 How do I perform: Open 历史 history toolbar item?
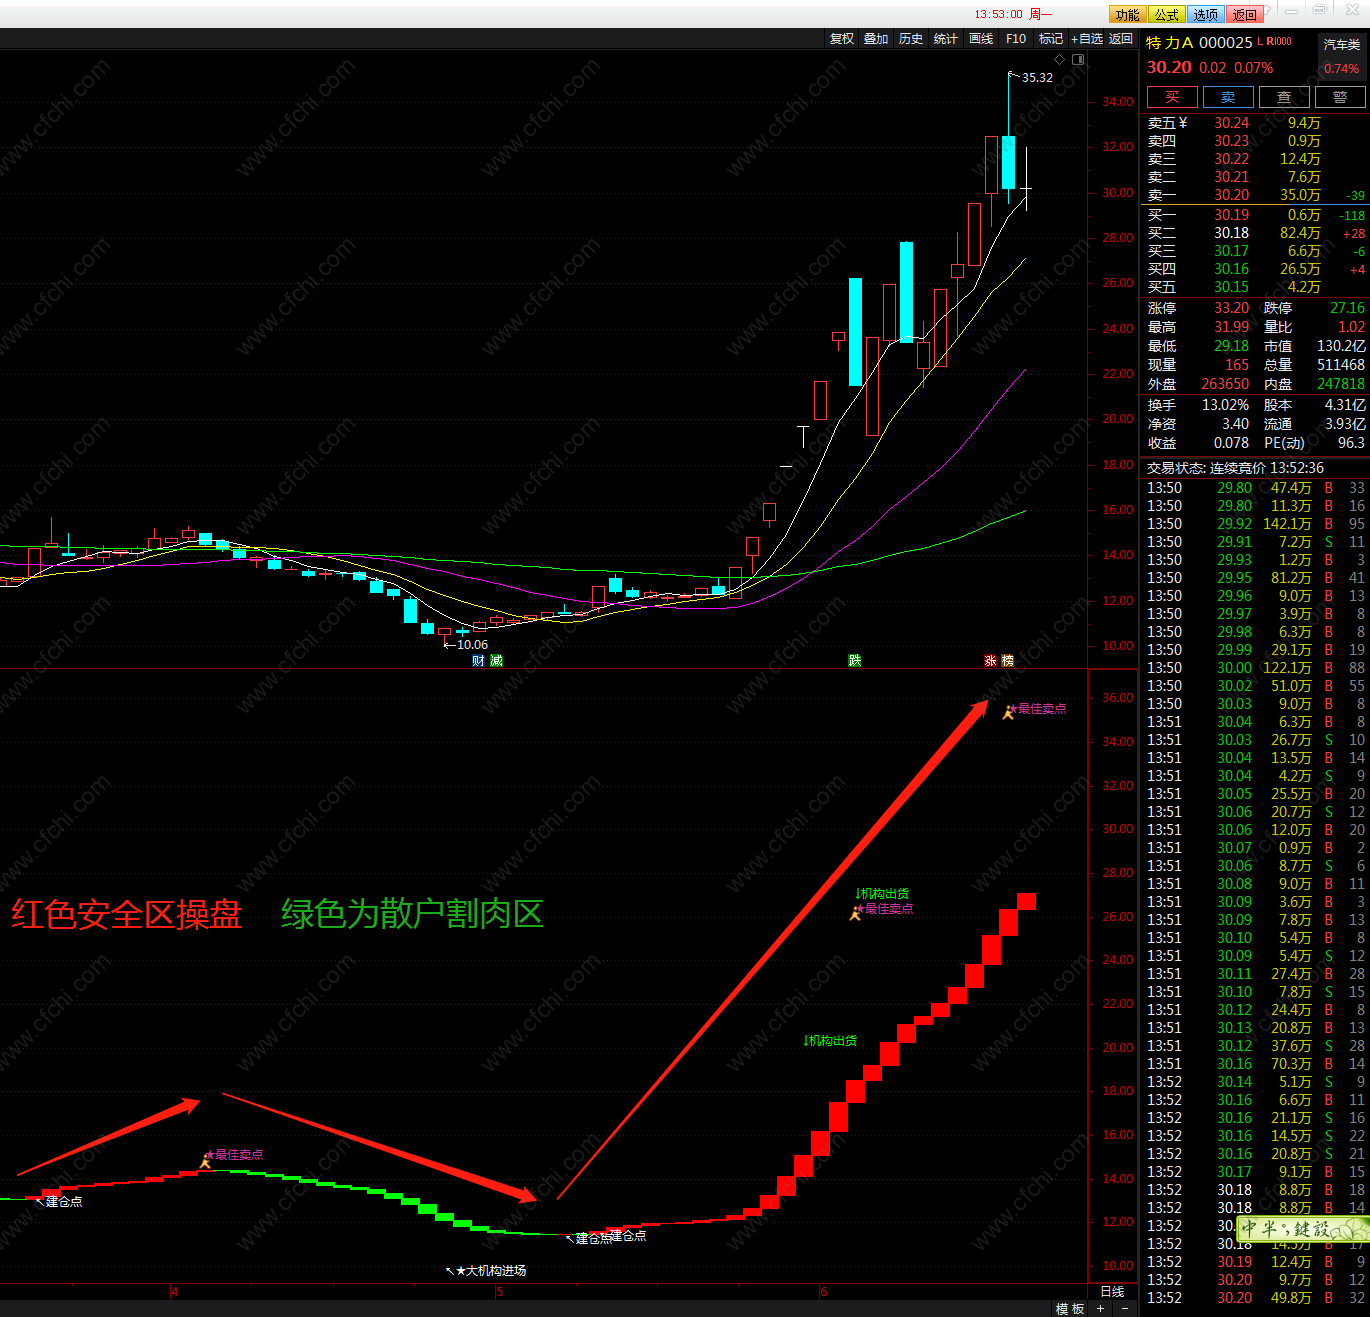(911, 39)
